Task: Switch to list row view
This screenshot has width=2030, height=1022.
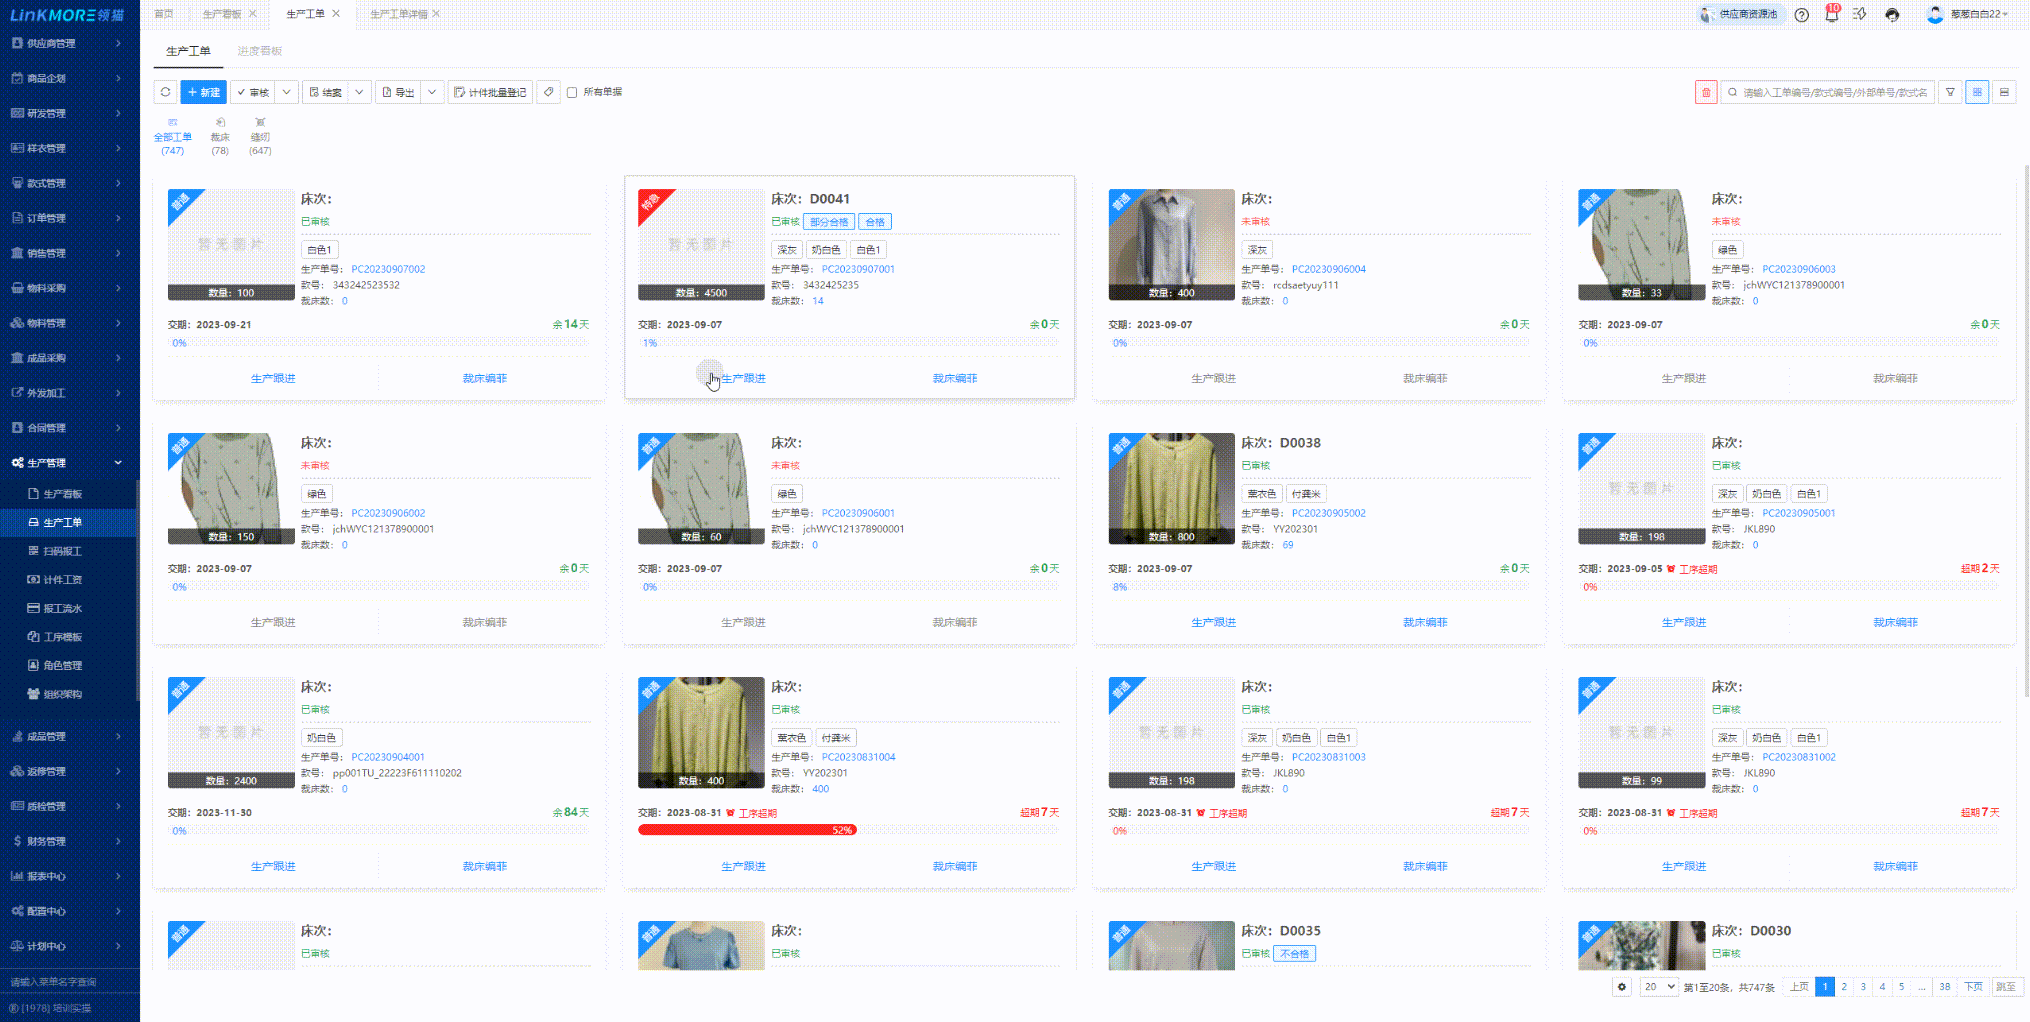Action: (2003, 92)
